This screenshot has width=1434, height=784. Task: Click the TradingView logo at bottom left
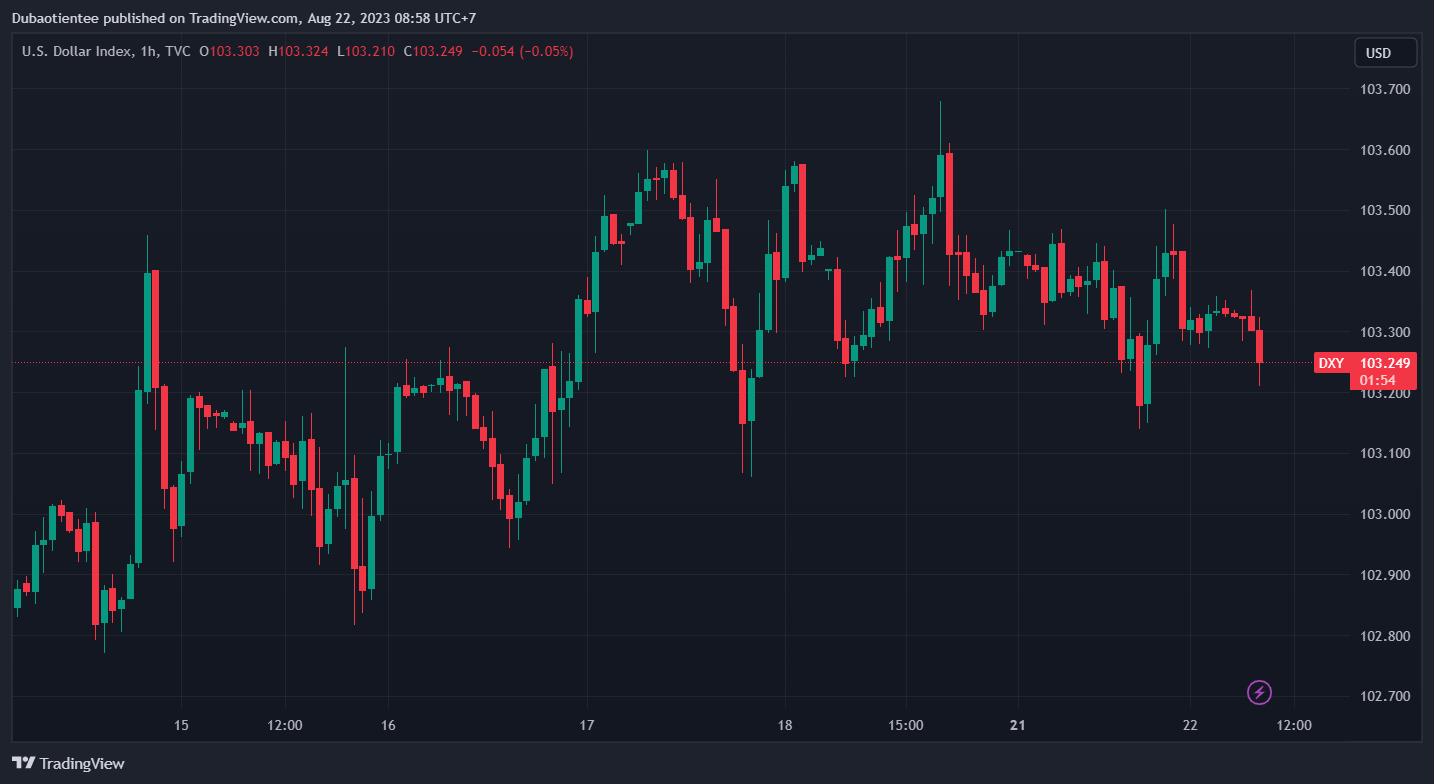(68, 763)
